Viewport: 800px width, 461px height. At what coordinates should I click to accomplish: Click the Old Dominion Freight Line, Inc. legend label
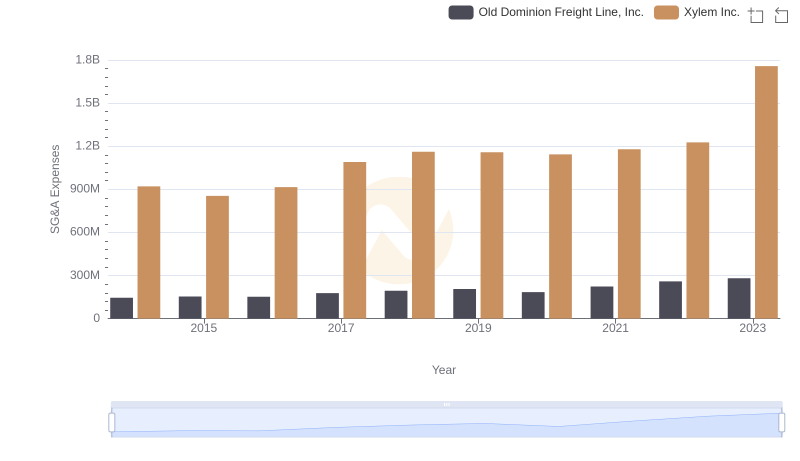[561, 12]
